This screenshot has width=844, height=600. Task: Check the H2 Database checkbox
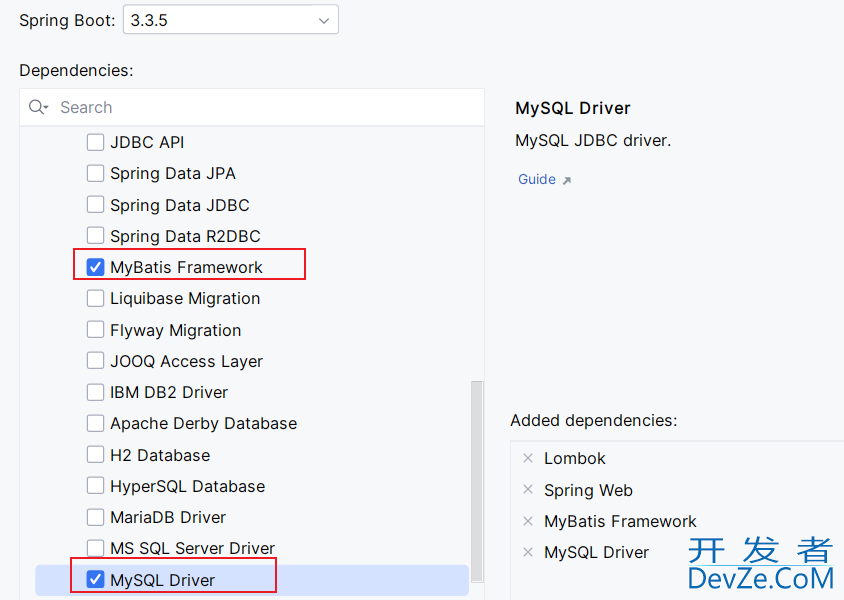[x=95, y=455]
